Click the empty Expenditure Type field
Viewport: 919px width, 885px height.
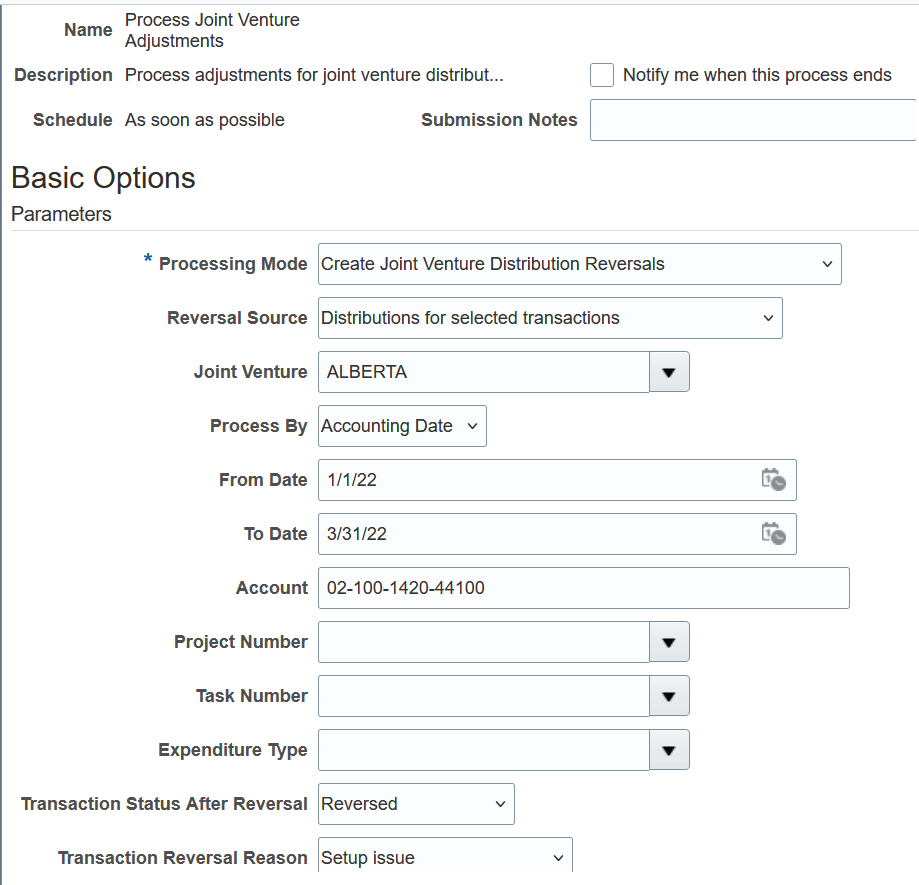pos(484,750)
